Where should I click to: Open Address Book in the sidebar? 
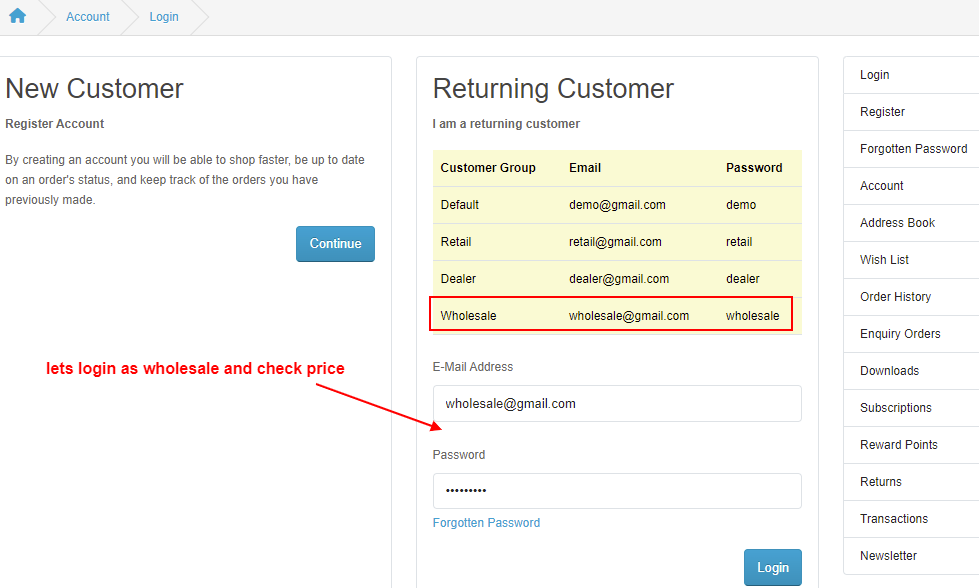[911, 223]
